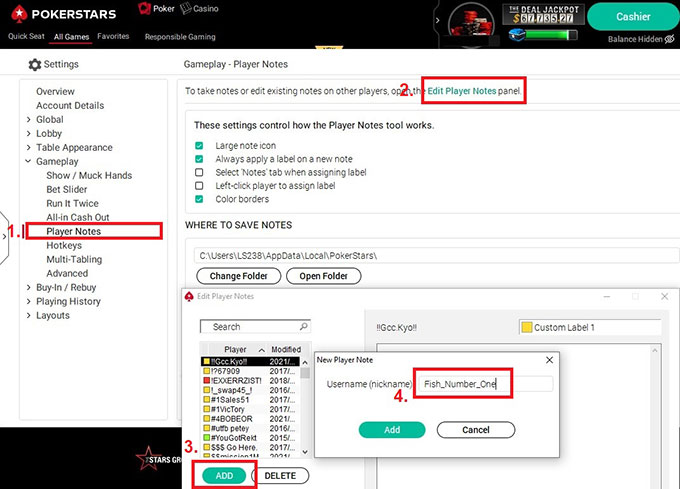Enable Left-click player to assign label
This screenshot has height=489, width=680.
pyautogui.click(x=199, y=186)
